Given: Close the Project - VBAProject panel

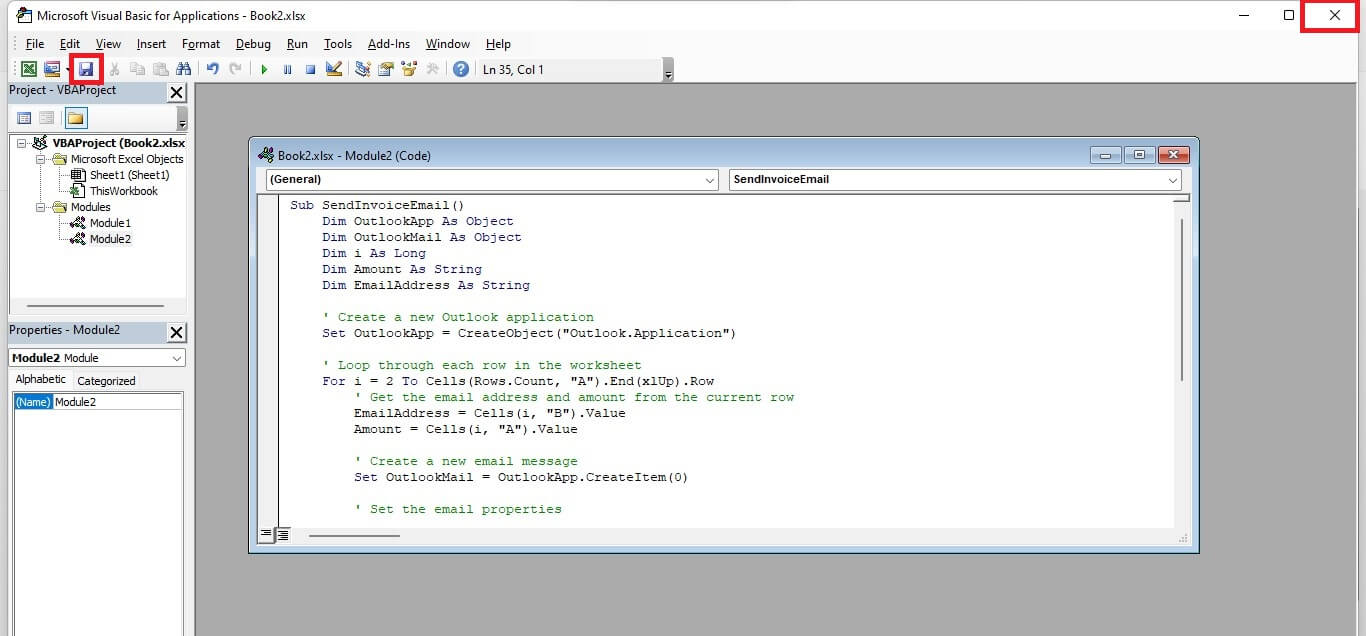Looking at the screenshot, I should tap(176, 92).
